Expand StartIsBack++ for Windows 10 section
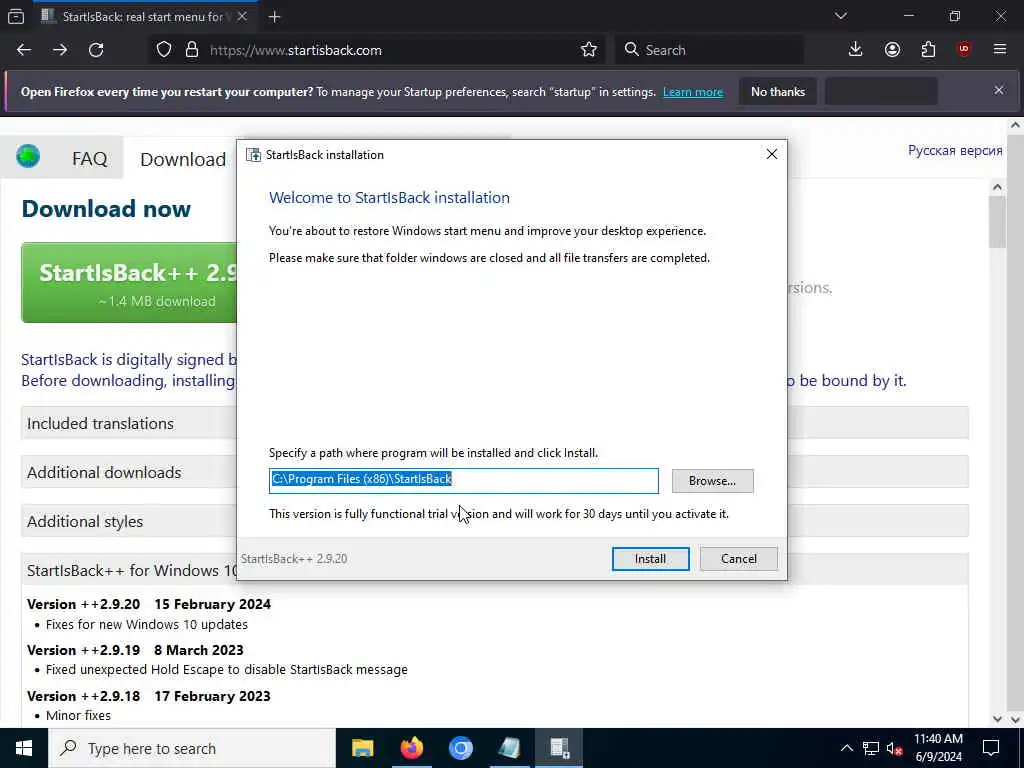Screen dimensions: 1024x768 point(129,570)
